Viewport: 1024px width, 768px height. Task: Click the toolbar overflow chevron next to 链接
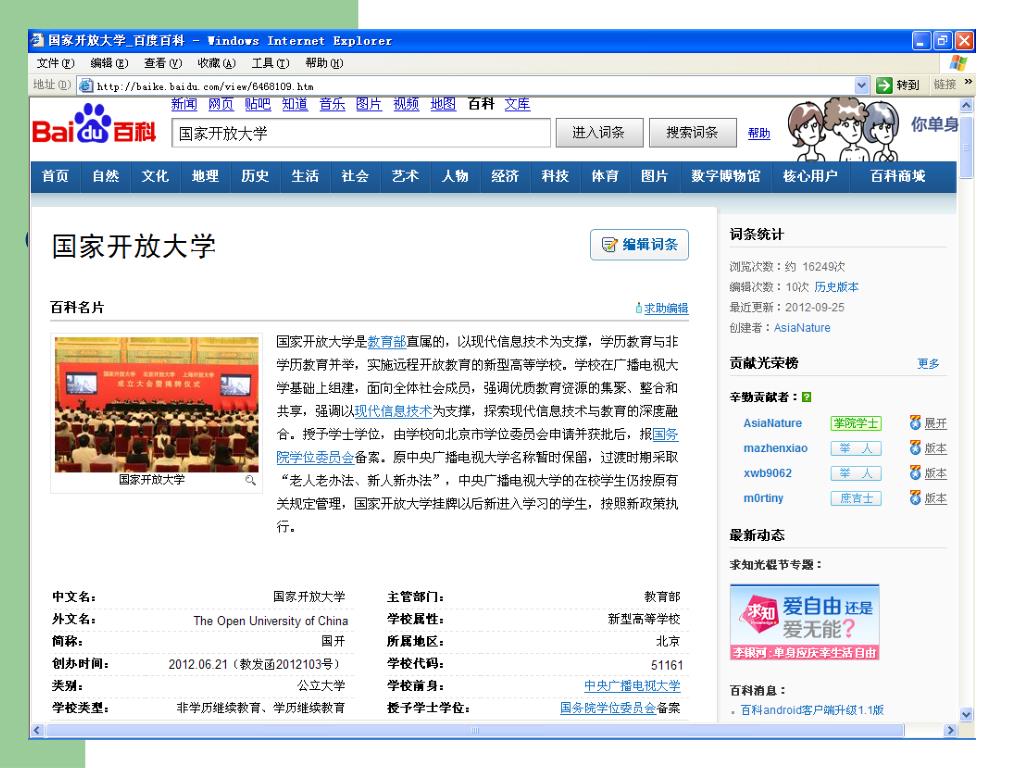pyautogui.click(x=968, y=82)
